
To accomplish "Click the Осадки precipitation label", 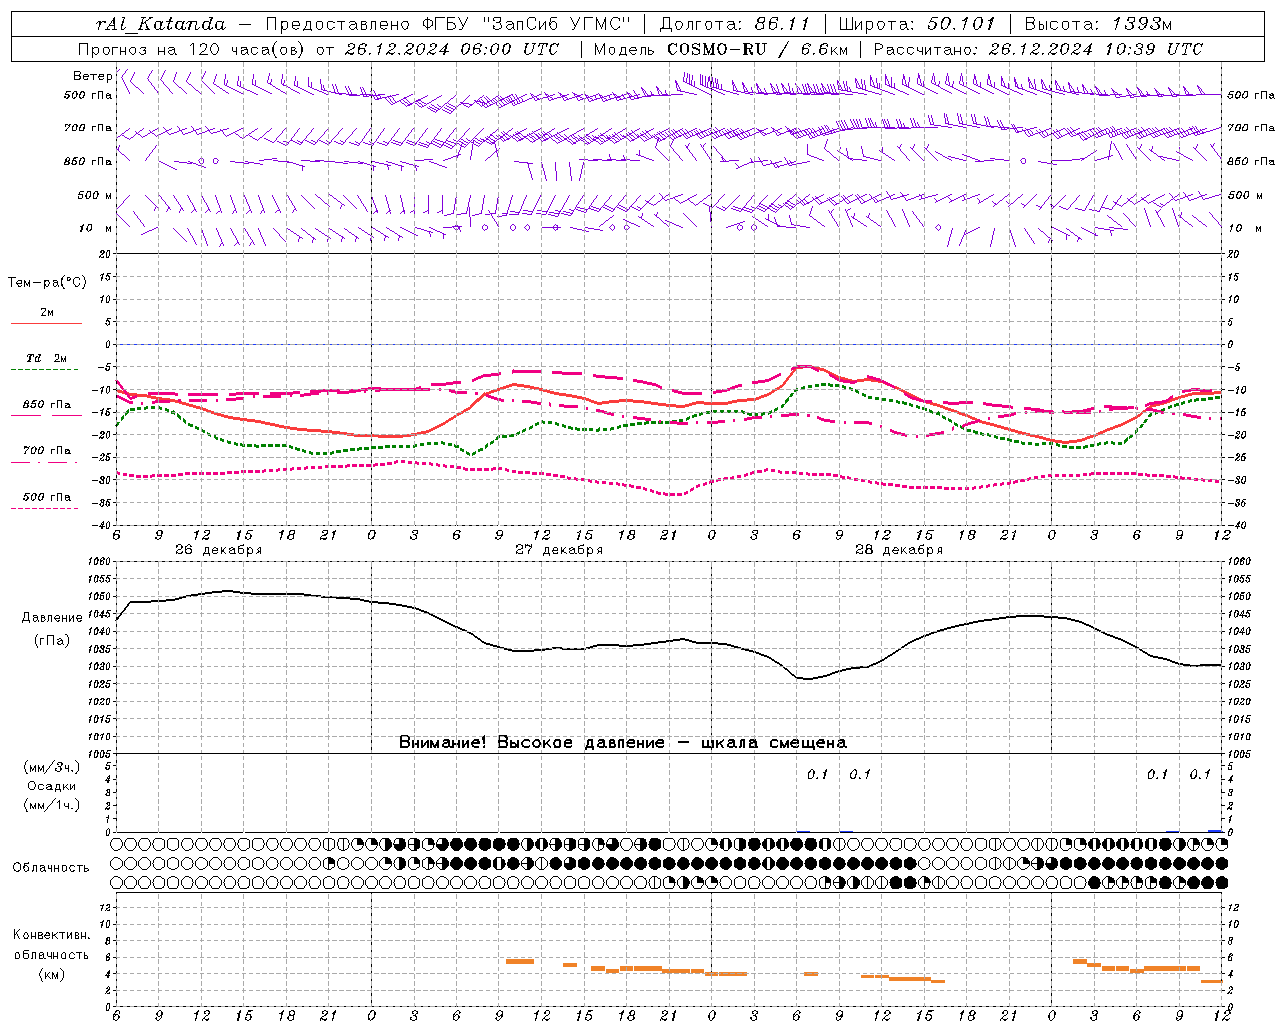I will pos(51,786).
